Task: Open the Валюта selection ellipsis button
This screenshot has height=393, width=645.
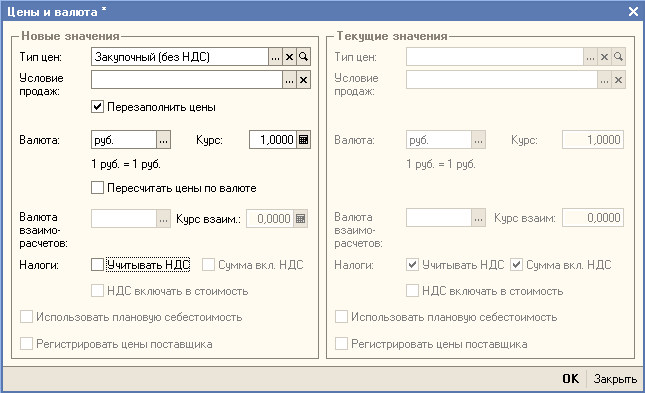Action: pyautogui.click(x=164, y=140)
